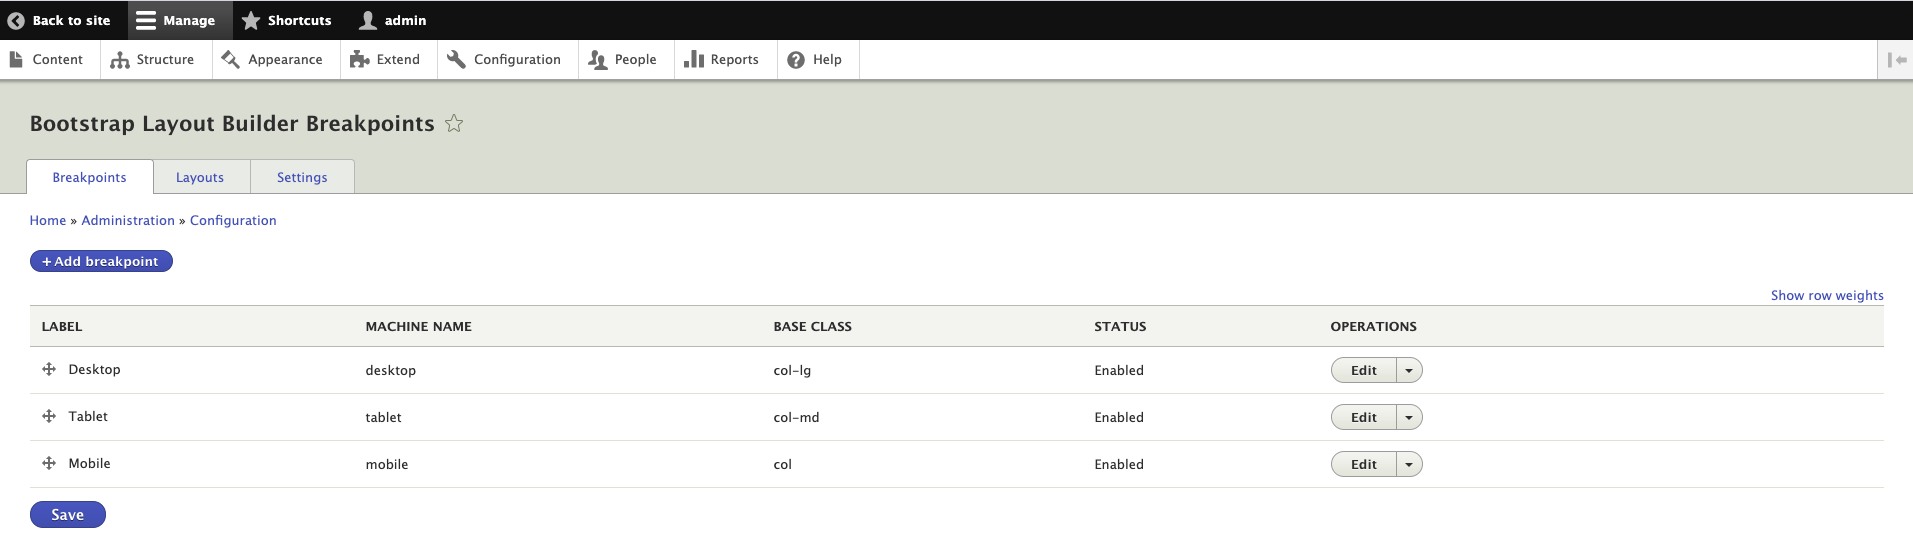The image size is (1913, 551).
Task: Switch to the Settings tab
Action: [302, 178]
